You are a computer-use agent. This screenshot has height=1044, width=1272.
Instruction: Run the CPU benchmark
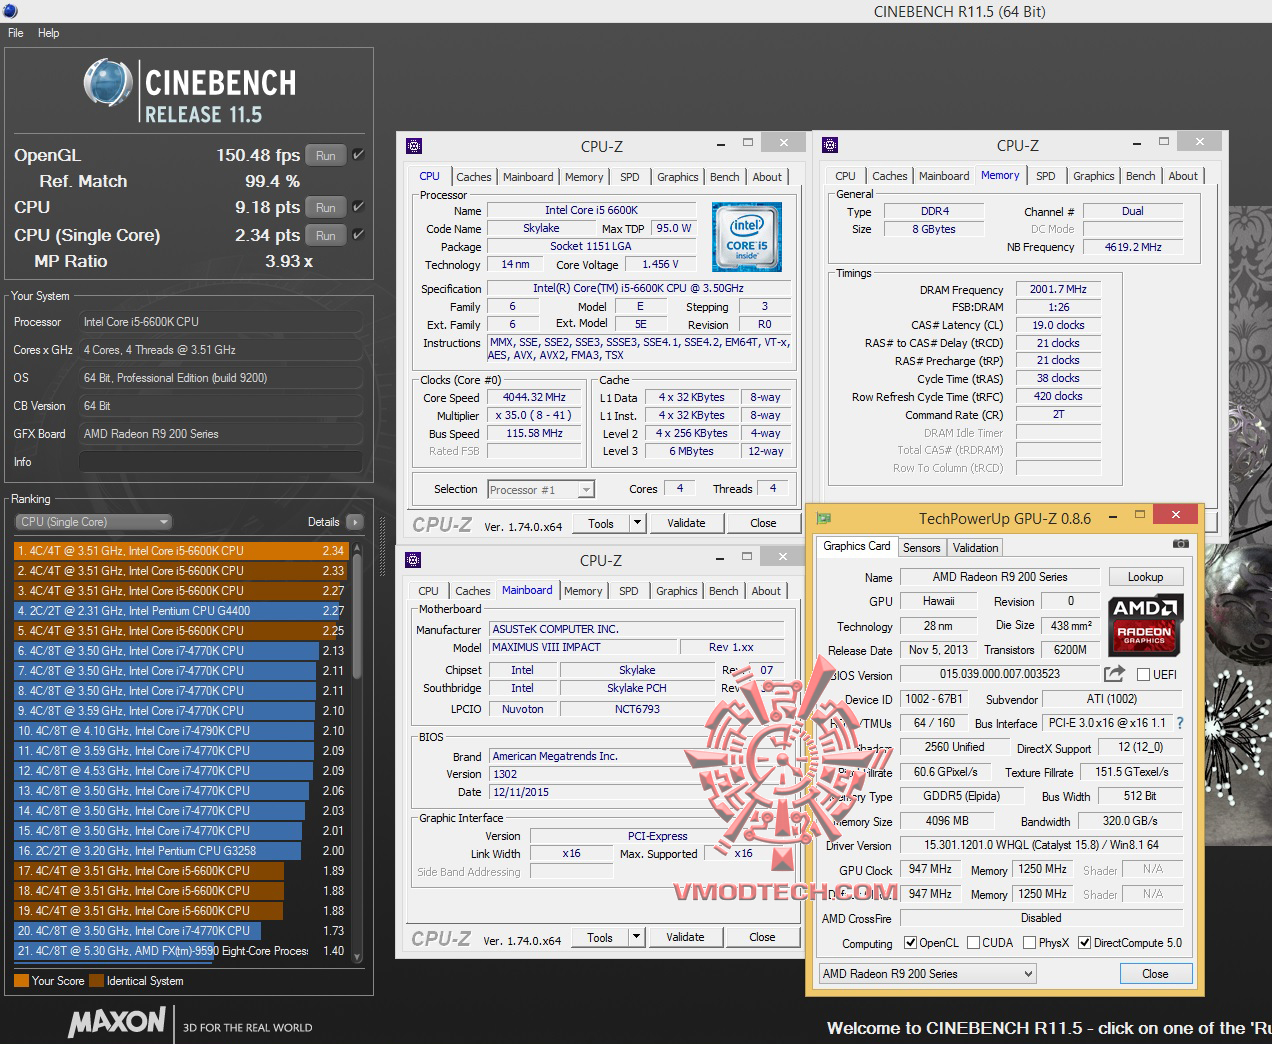click(x=326, y=207)
